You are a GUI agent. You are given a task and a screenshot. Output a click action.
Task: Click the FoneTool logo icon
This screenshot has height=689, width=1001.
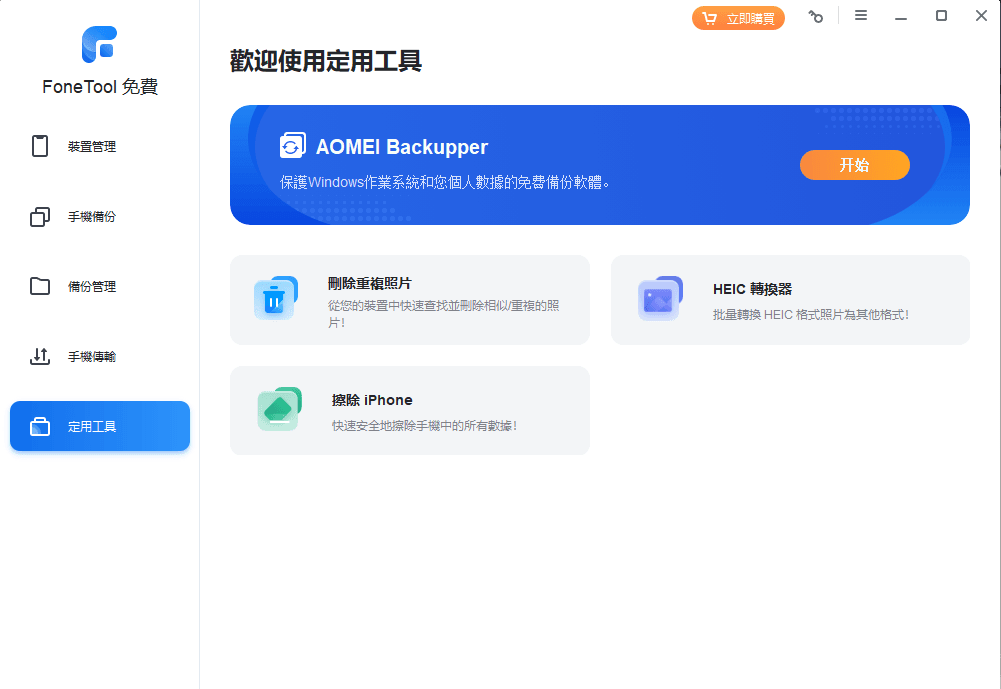pyautogui.click(x=100, y=44)
